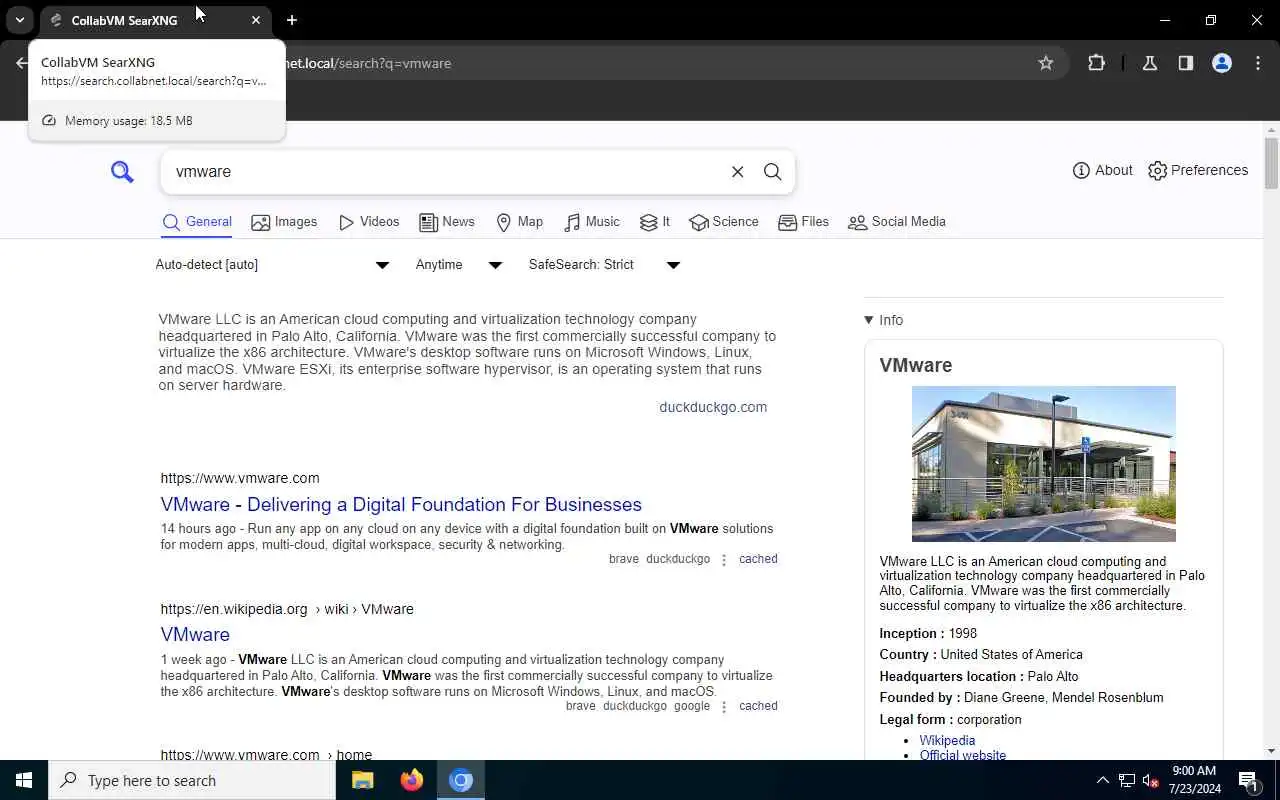1280x800 pixels.
Task: Open a new browser tab
Action: coord(292,20)
